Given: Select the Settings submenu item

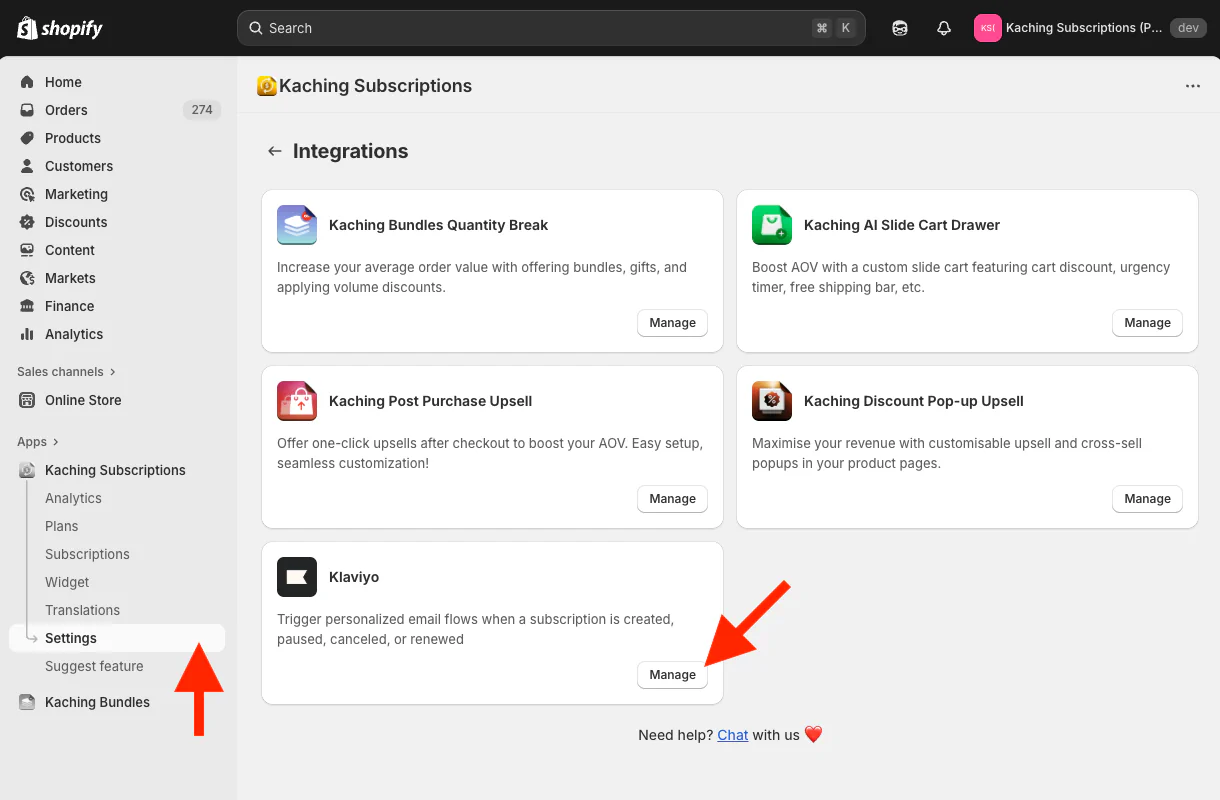Looking at the screenshot, I should (x=117, y=638).
